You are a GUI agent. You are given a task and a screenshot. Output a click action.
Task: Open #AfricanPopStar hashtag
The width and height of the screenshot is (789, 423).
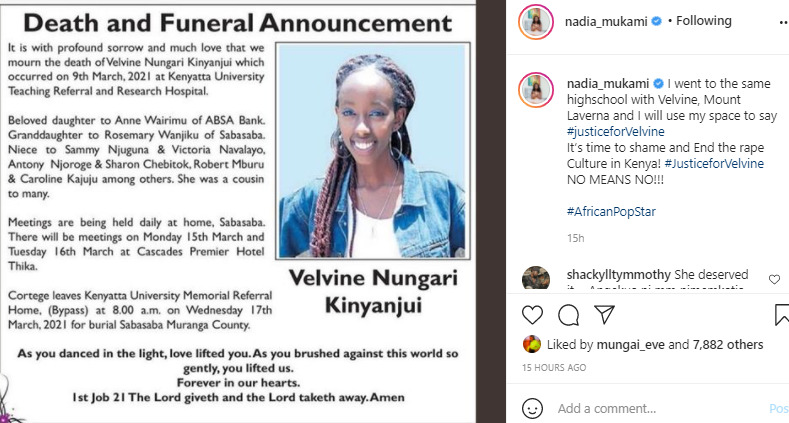pos(611,212)
